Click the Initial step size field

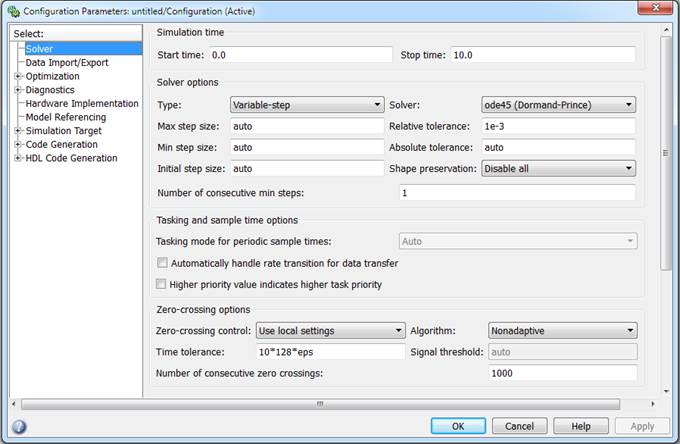point(307,169)
